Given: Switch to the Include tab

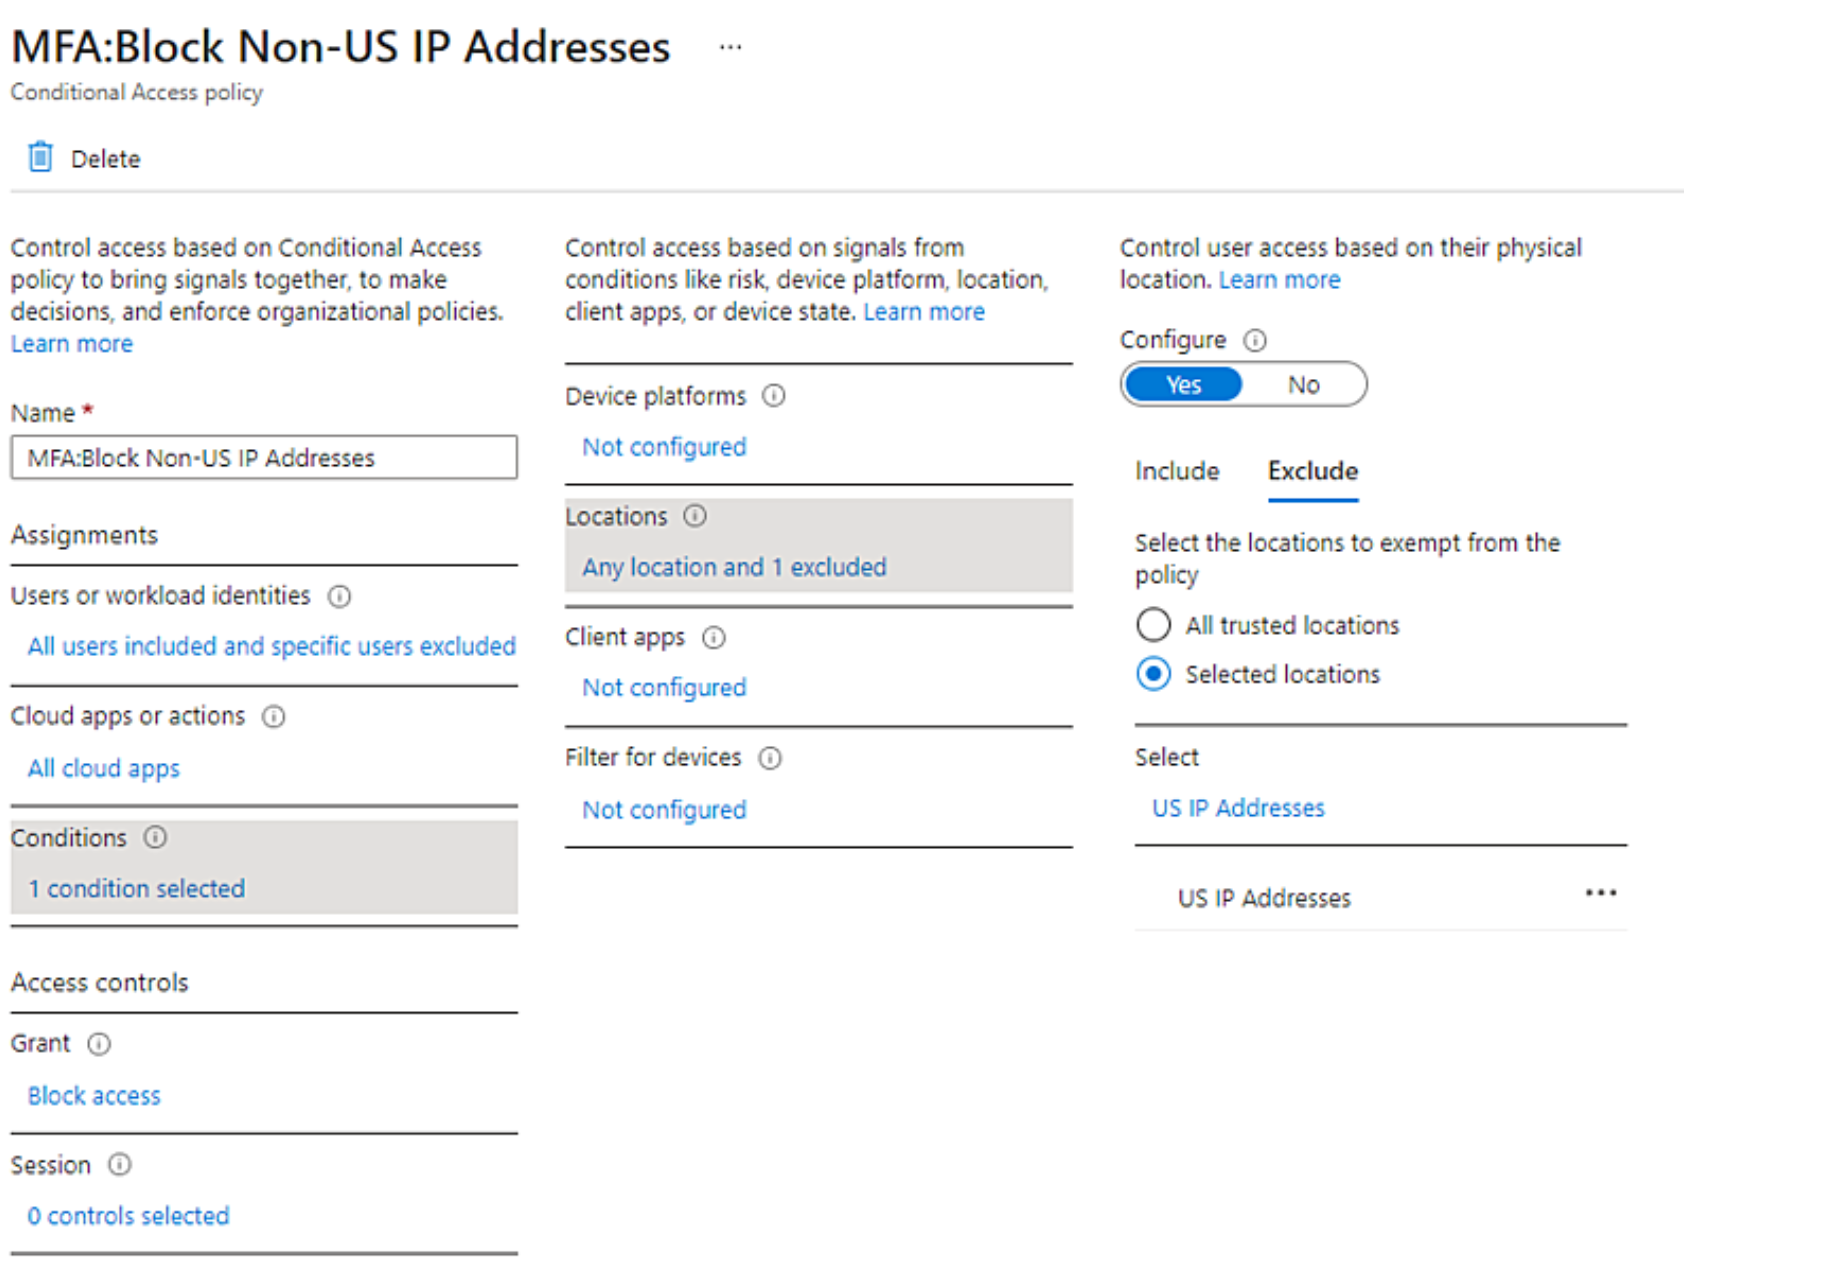Looking at the screenshot, I should 1177,471.
